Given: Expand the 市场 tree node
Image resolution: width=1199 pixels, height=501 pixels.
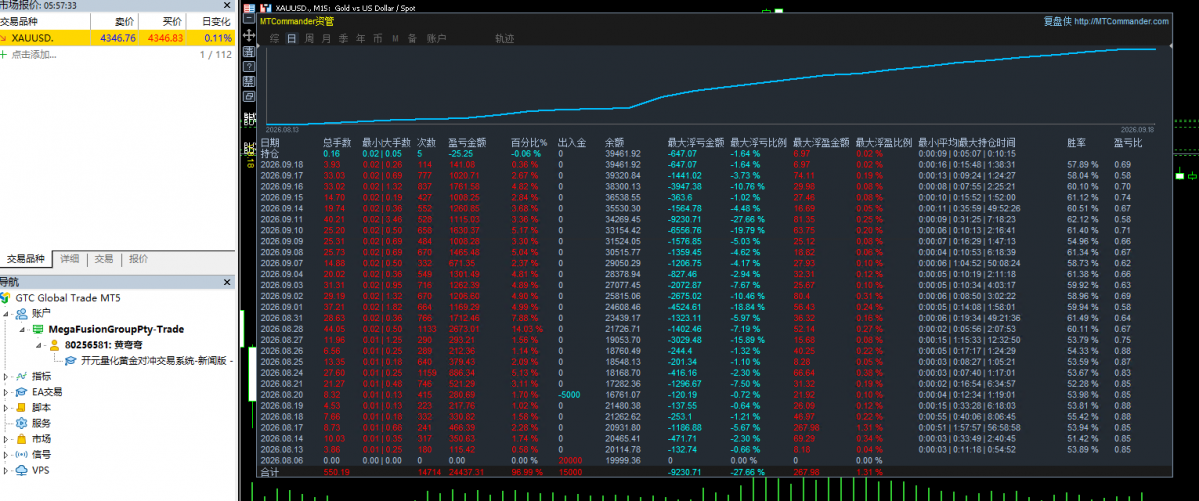Looking at the screenshot, I should click(x=7, y=439).
